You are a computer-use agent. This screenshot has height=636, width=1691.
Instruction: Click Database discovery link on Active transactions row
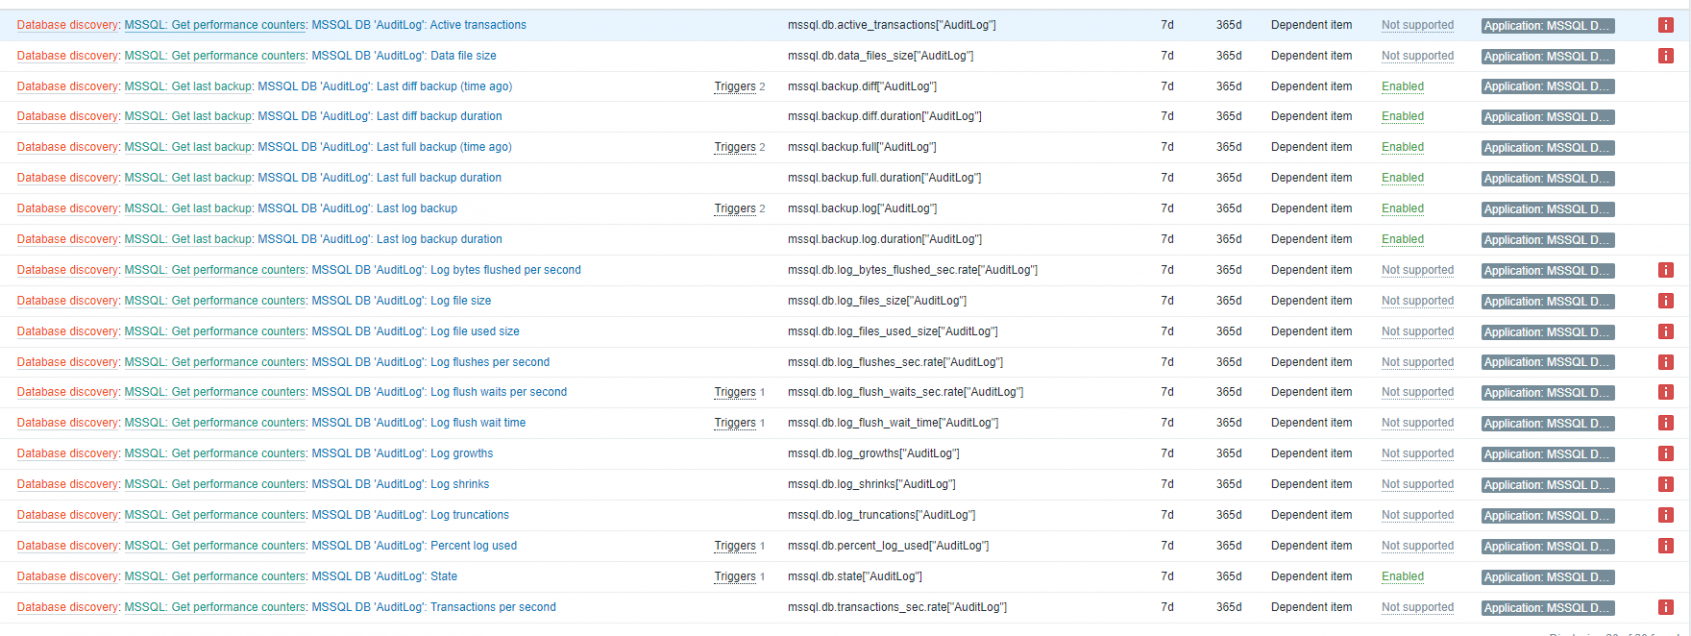tap(67, 25)
